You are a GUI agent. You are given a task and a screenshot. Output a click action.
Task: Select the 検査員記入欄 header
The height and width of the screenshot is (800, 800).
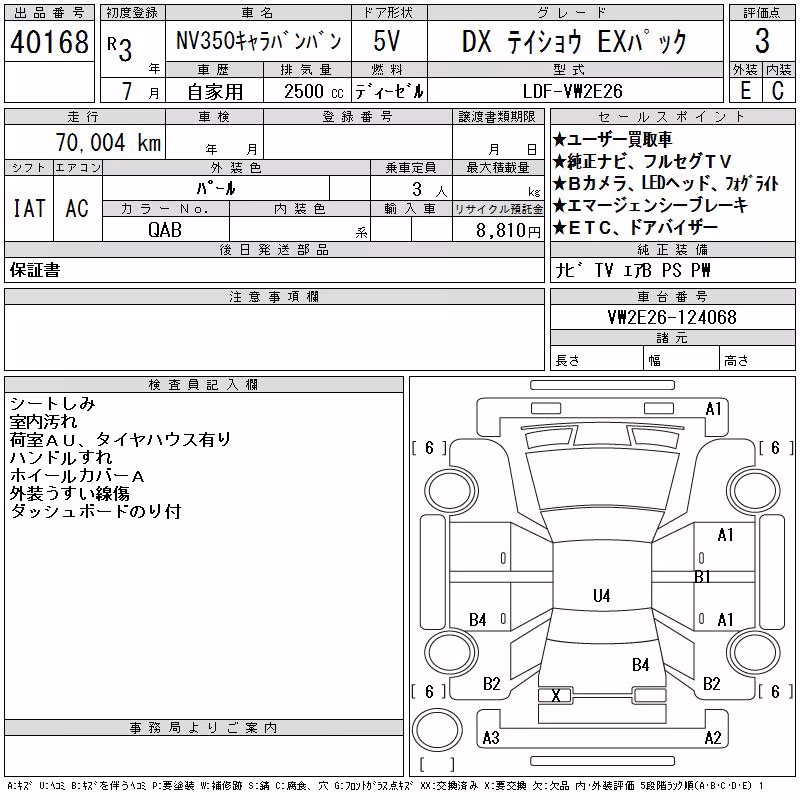coord(204,384)
